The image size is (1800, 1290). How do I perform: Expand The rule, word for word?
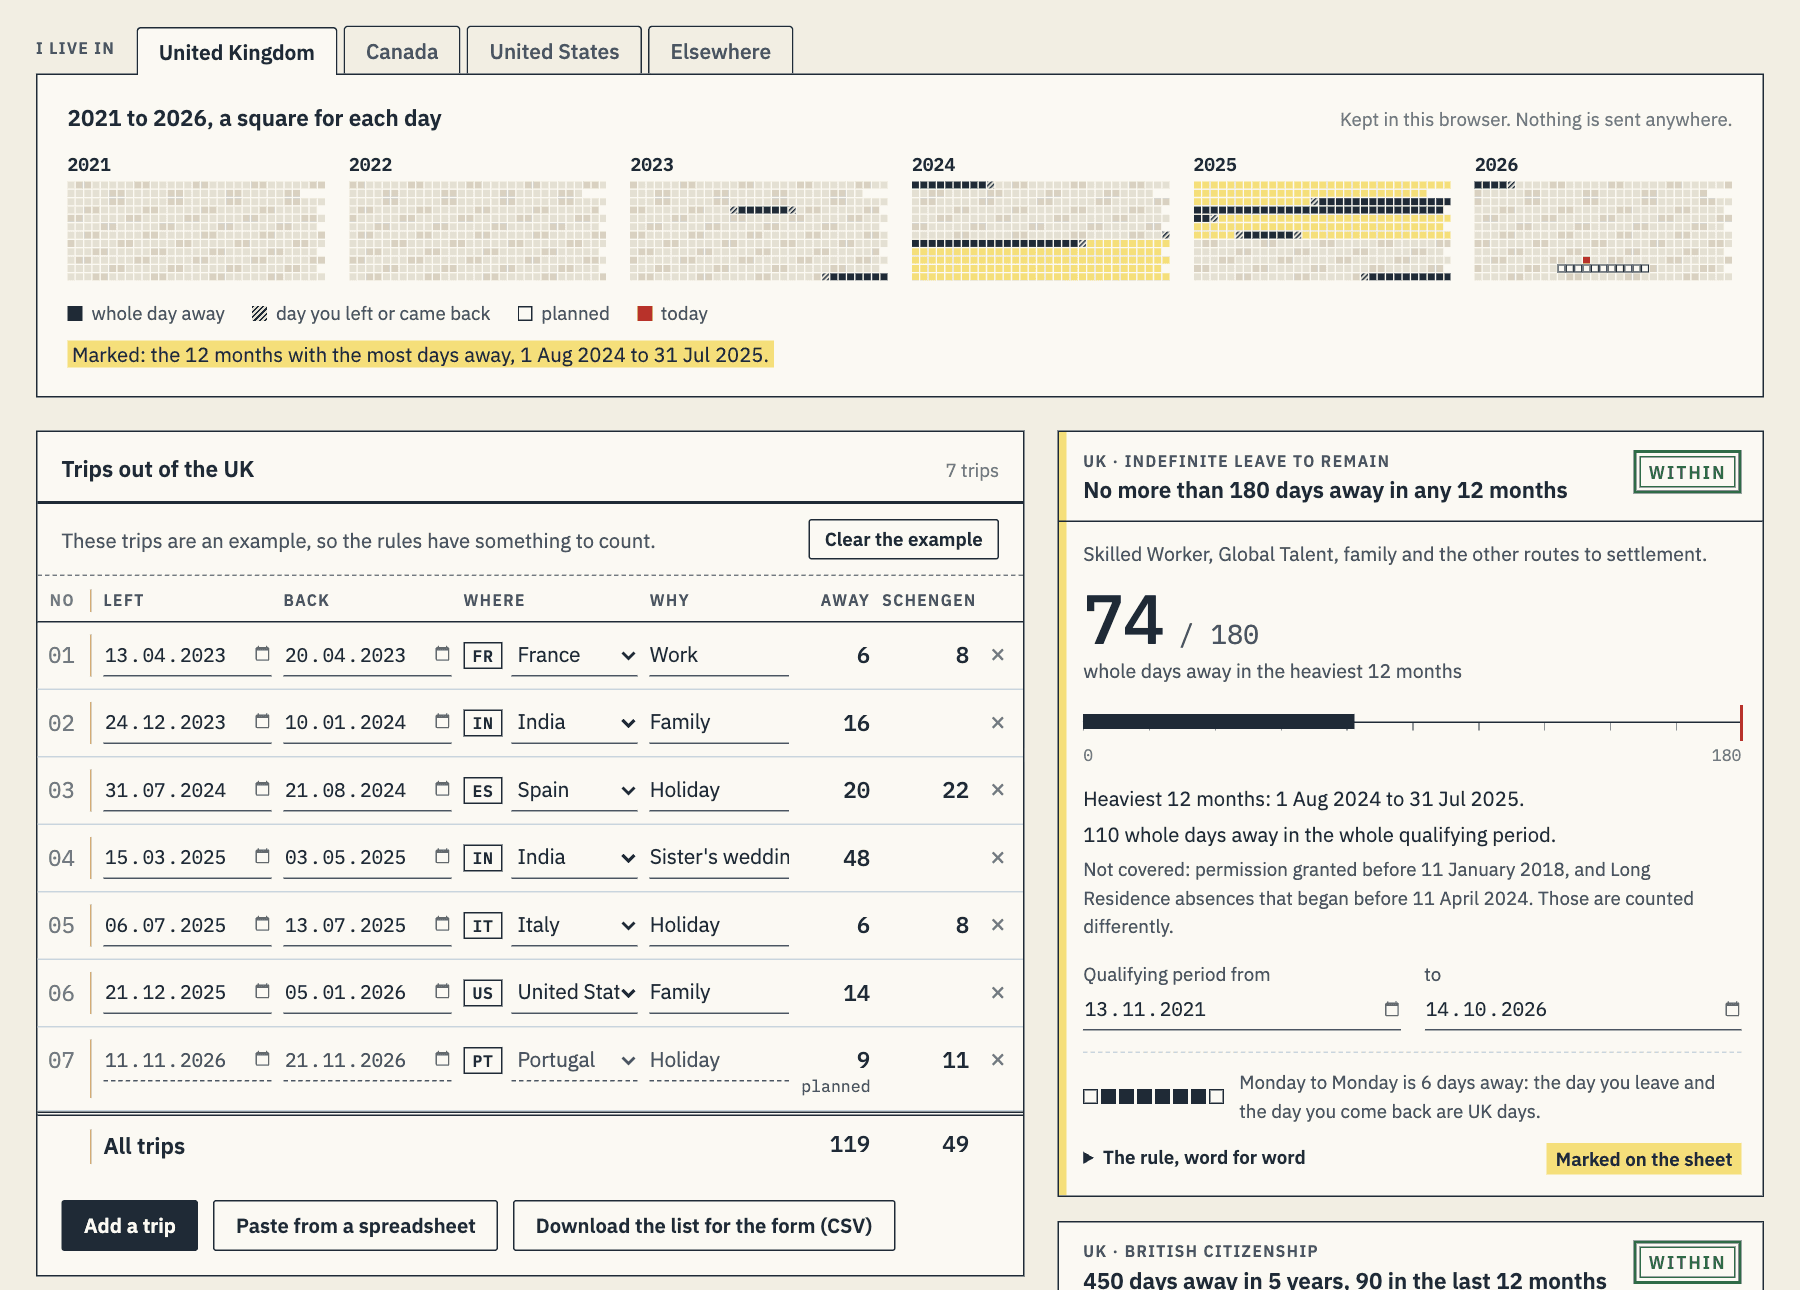(x=1194, y=1157)
